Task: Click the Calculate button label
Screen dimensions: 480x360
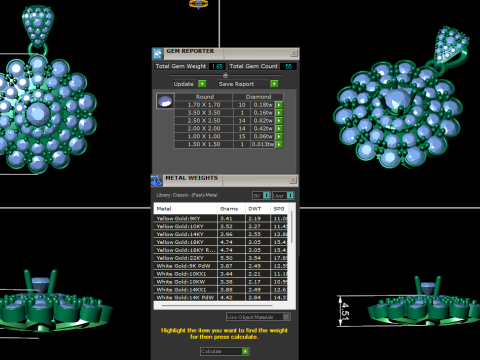Action: tap(211, 351)
